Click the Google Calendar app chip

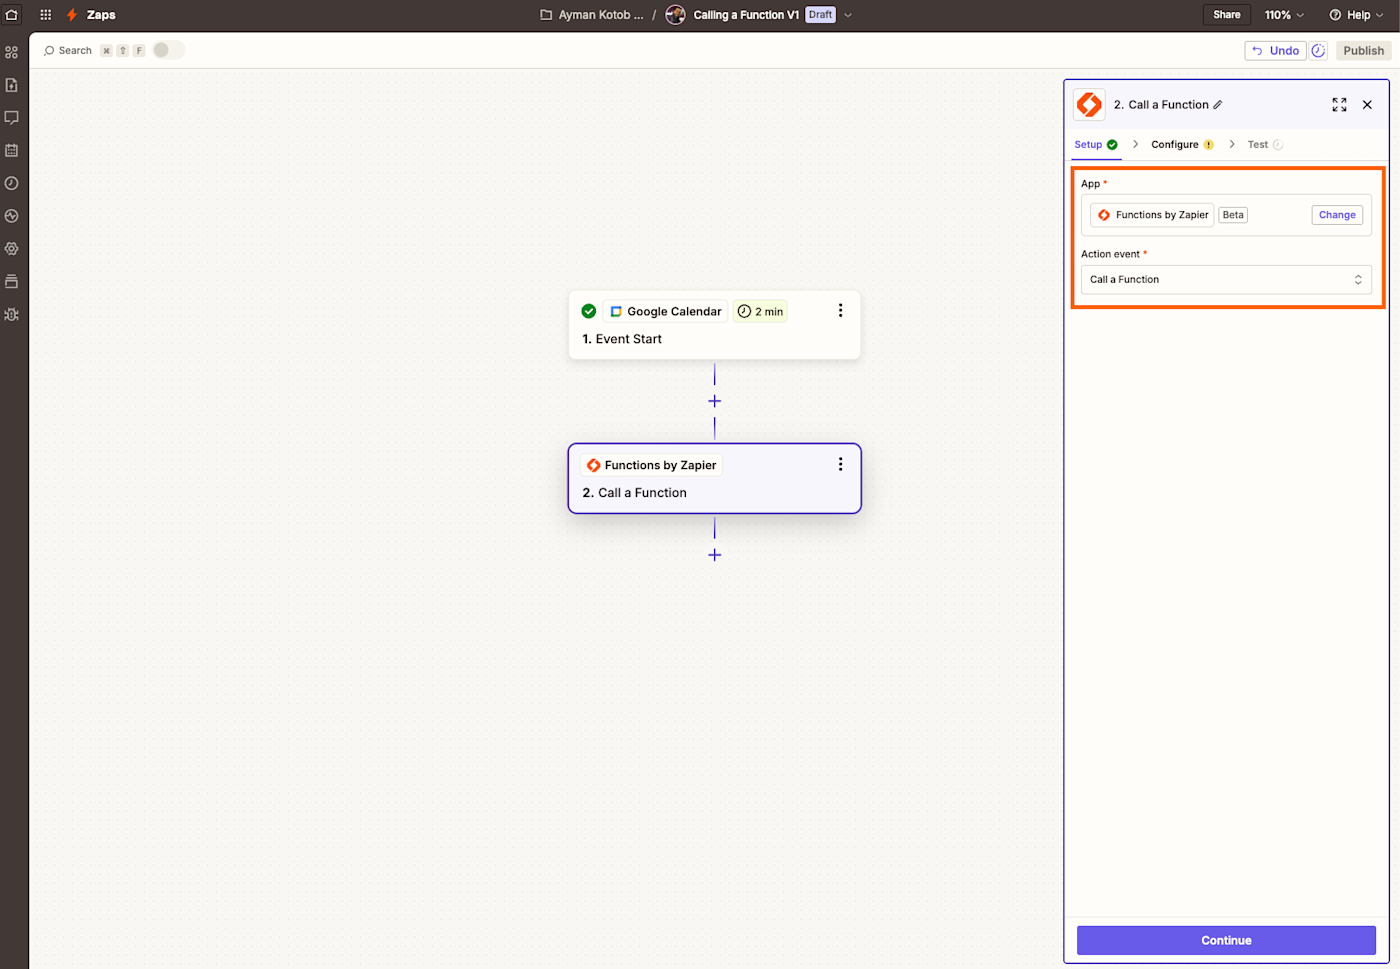665,311
